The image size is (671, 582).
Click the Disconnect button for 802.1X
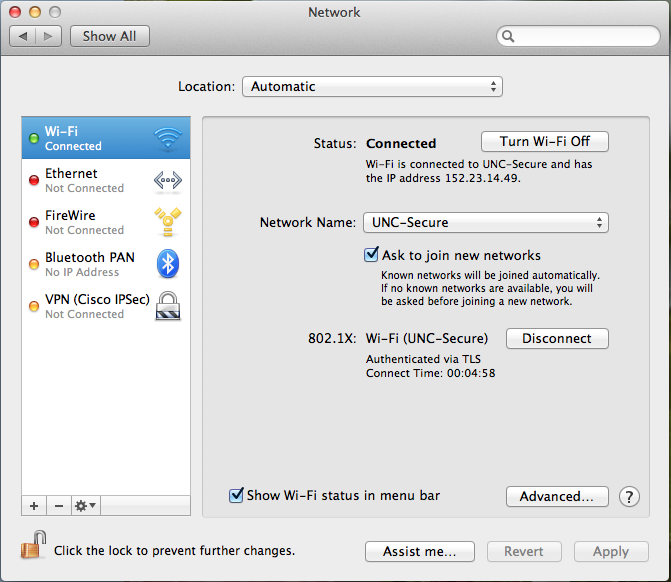pyautogui.click(x=557, y=339)
